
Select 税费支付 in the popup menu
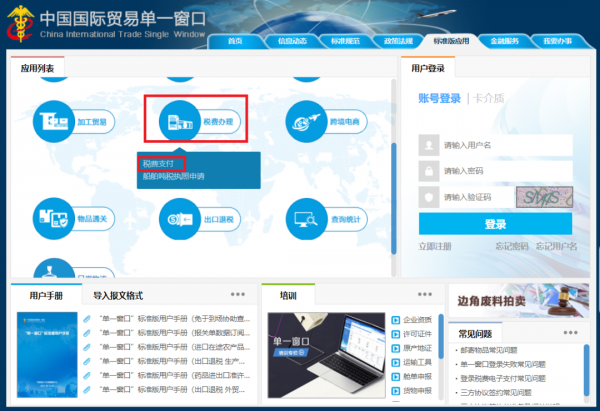[158, 164]
